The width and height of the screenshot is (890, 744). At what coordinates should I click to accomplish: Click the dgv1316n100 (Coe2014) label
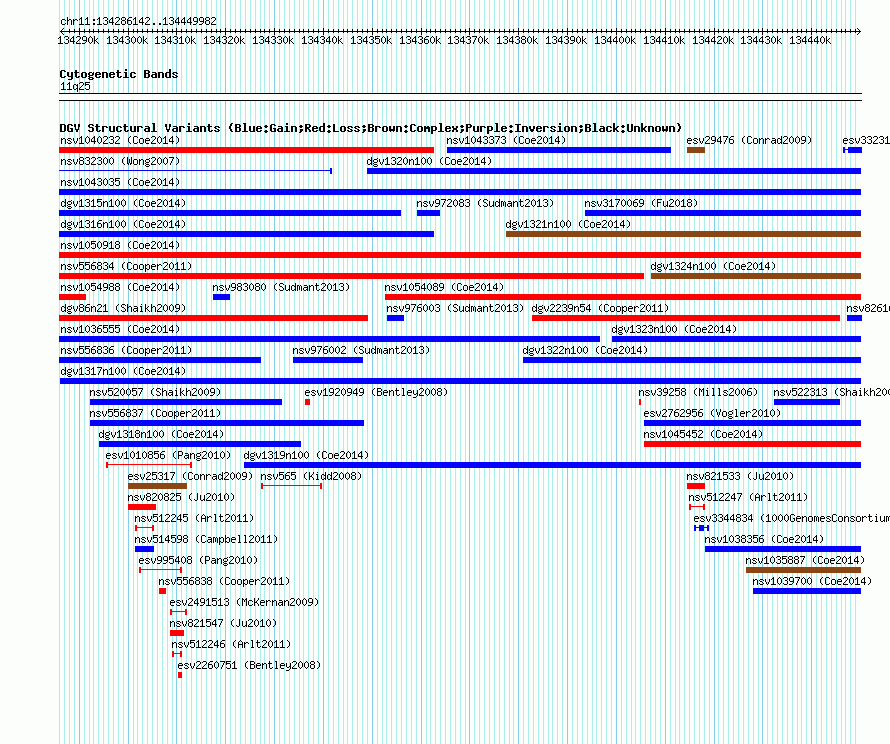click(123, 224)
